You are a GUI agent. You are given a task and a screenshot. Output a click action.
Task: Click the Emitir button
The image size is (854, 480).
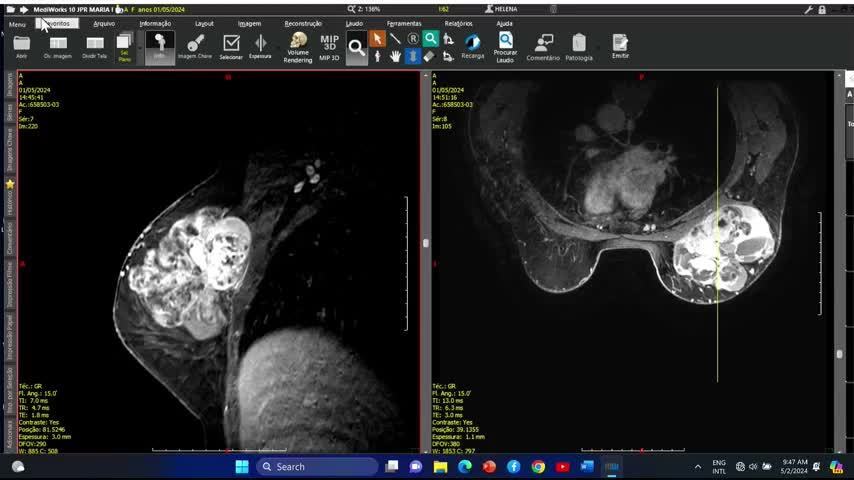(x=620, y=46)
